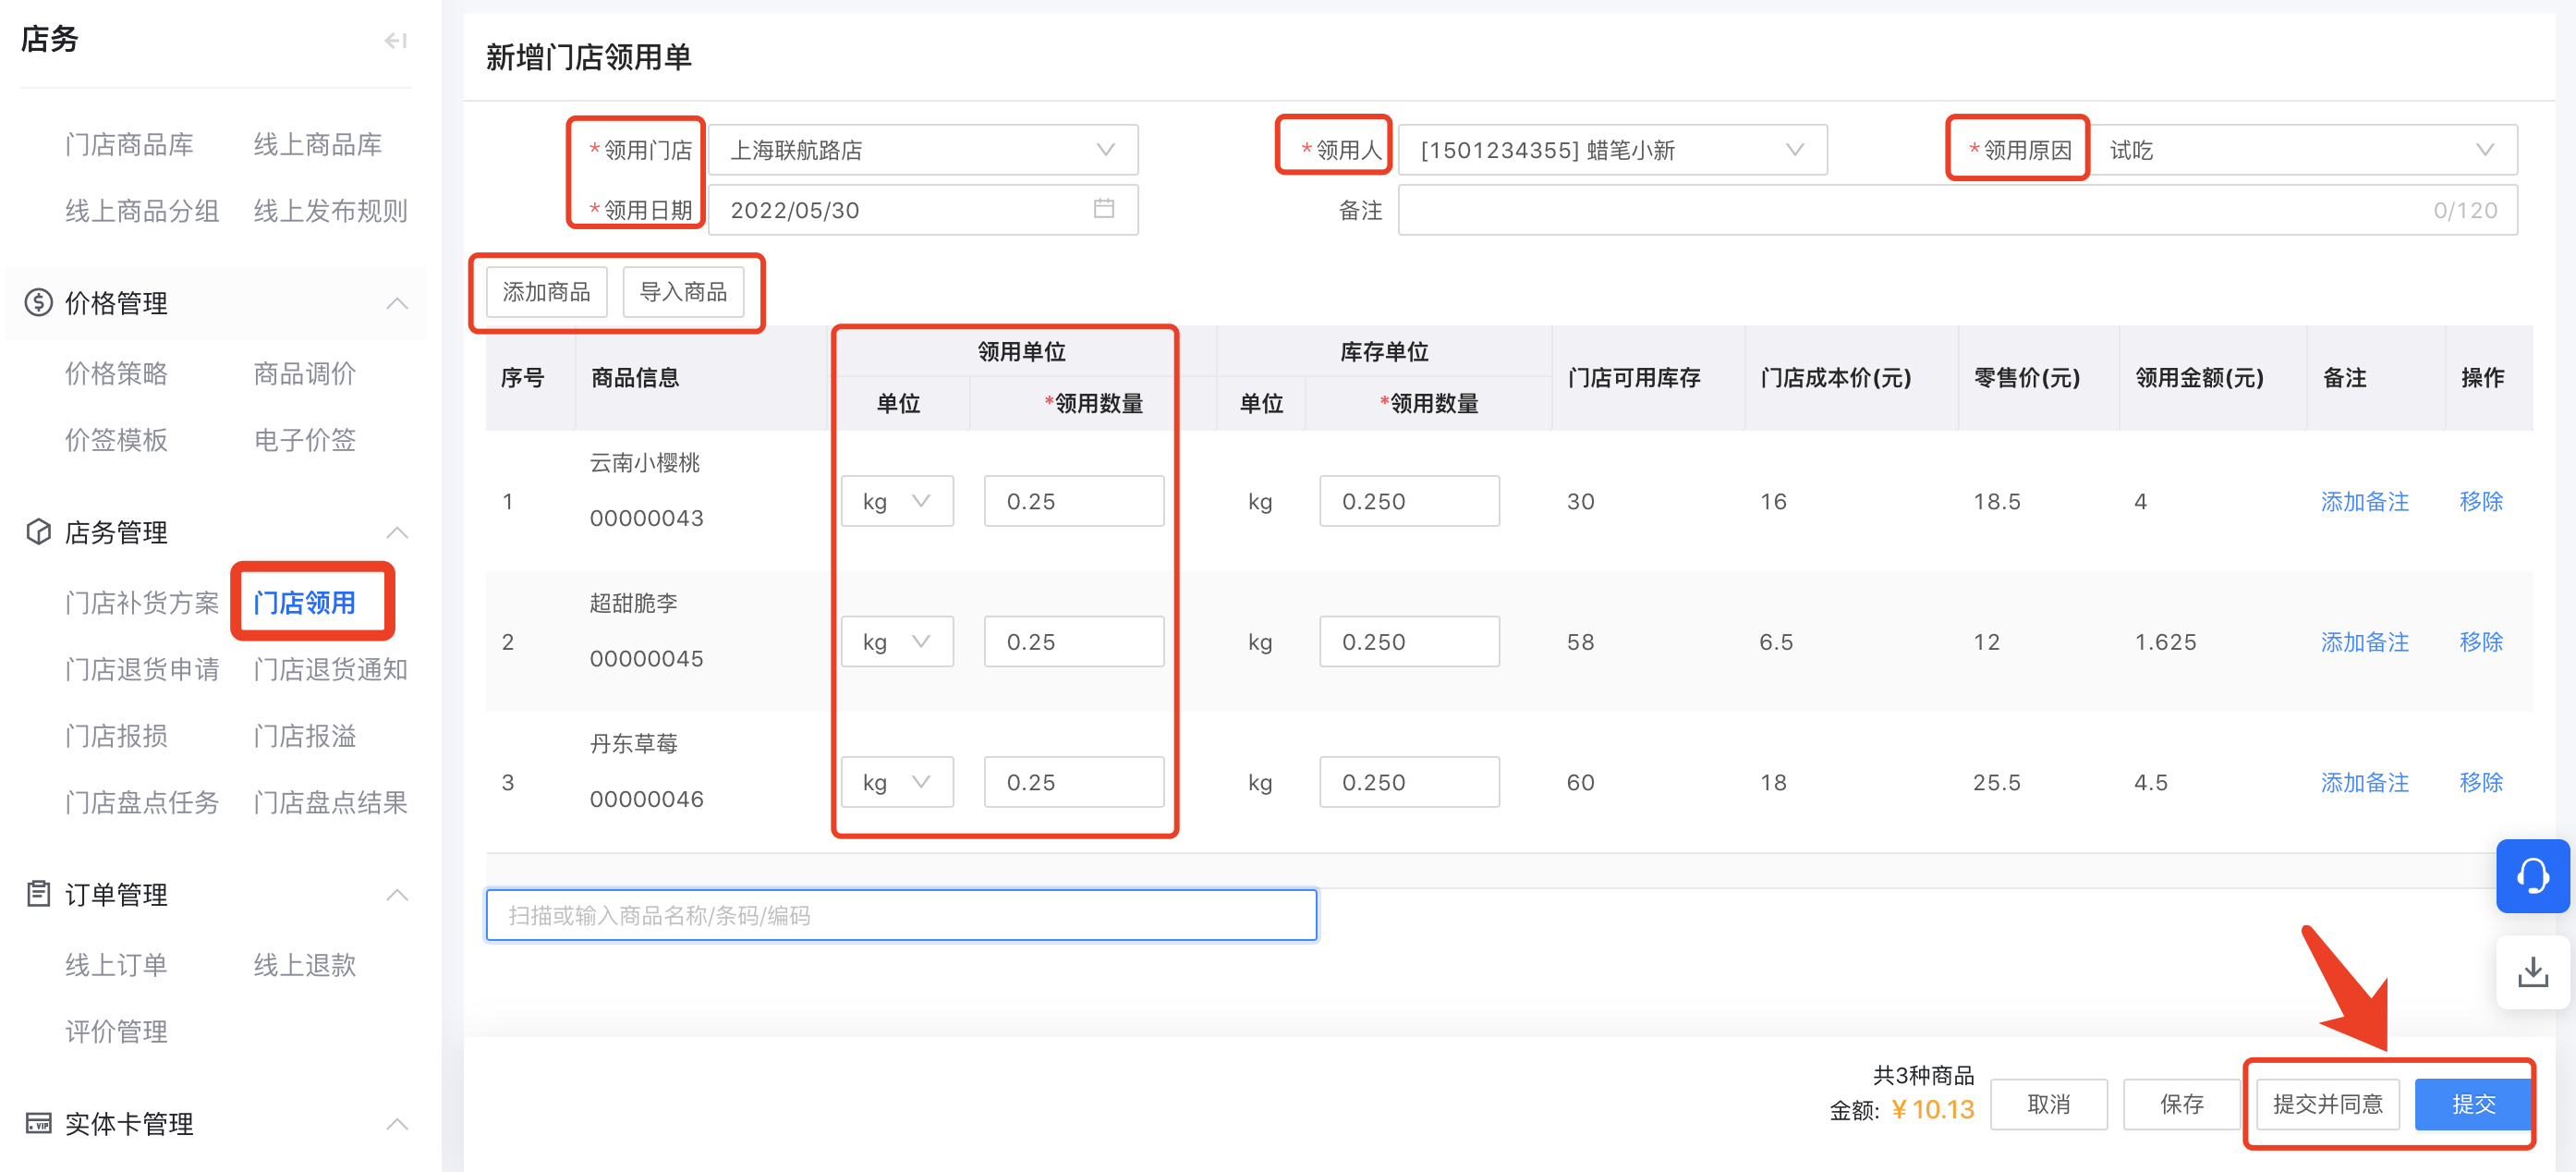2576x1172 pixels.
Task: Click product code 00000043
Action: point(646,518)
